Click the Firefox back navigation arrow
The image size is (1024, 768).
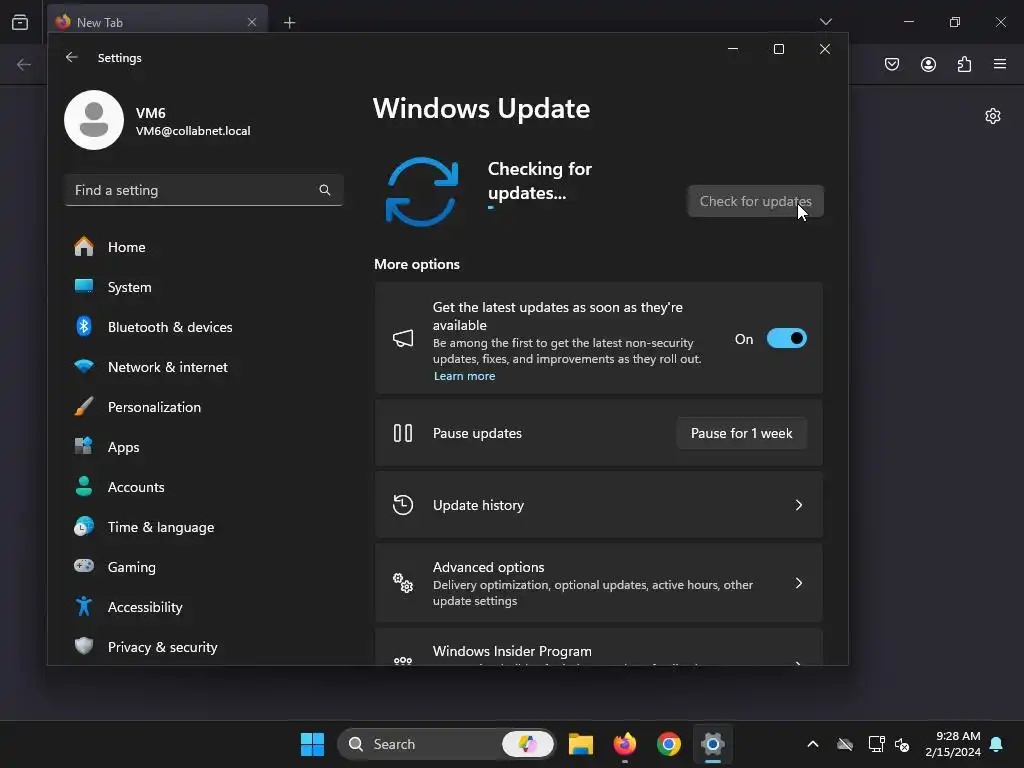pos(24,64)
